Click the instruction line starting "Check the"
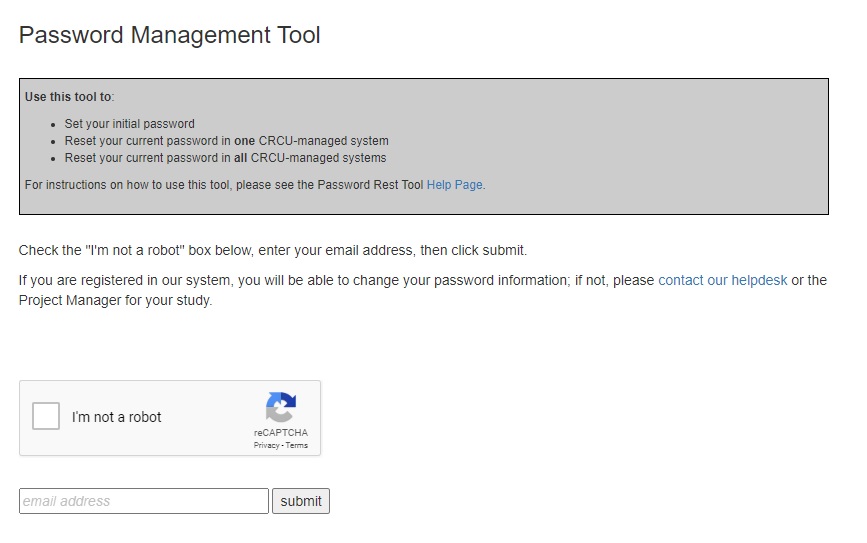This screenshot has width=867, height=543. 273,250
